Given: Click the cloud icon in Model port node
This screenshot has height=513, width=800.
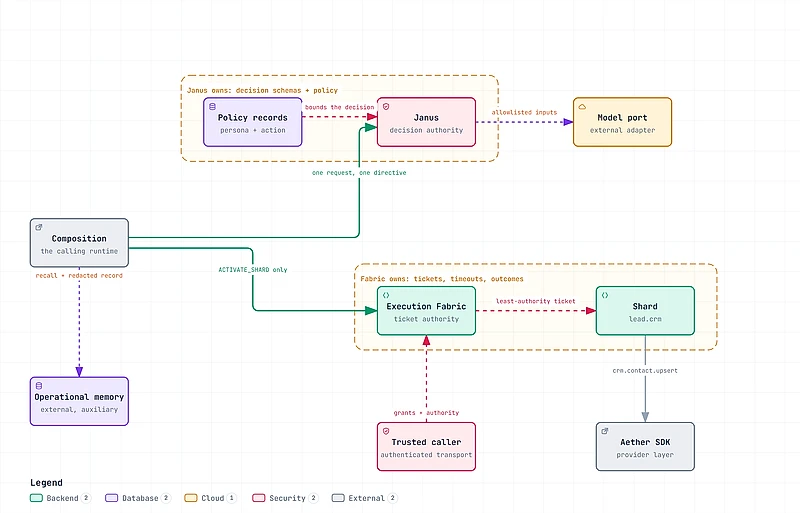Looking at the screenshot, I should [582, 107].
